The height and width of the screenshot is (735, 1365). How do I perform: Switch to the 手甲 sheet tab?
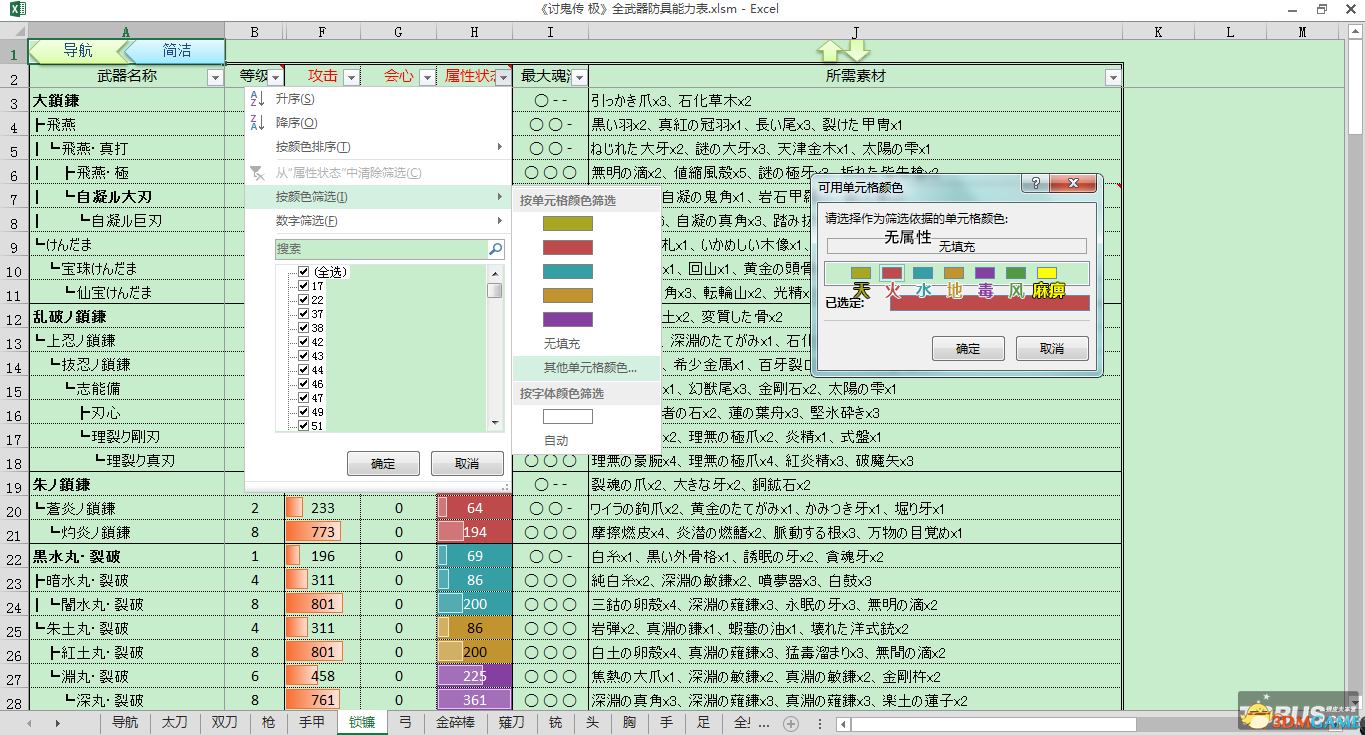click(x=312, y=722)
